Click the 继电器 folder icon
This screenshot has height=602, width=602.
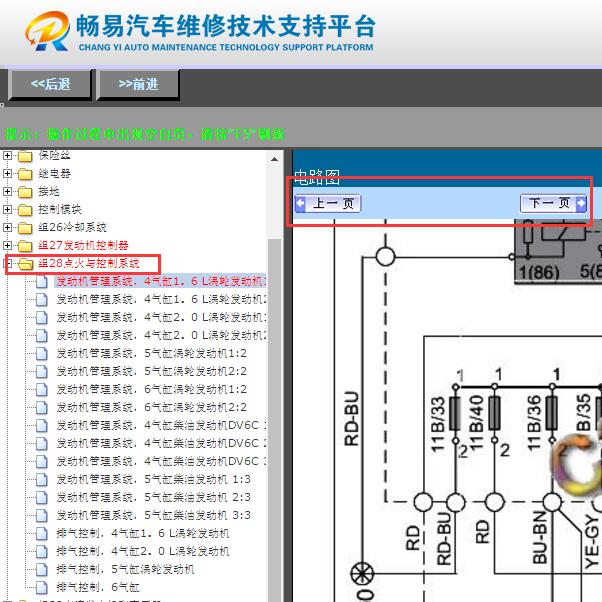(x=25, y=174)
